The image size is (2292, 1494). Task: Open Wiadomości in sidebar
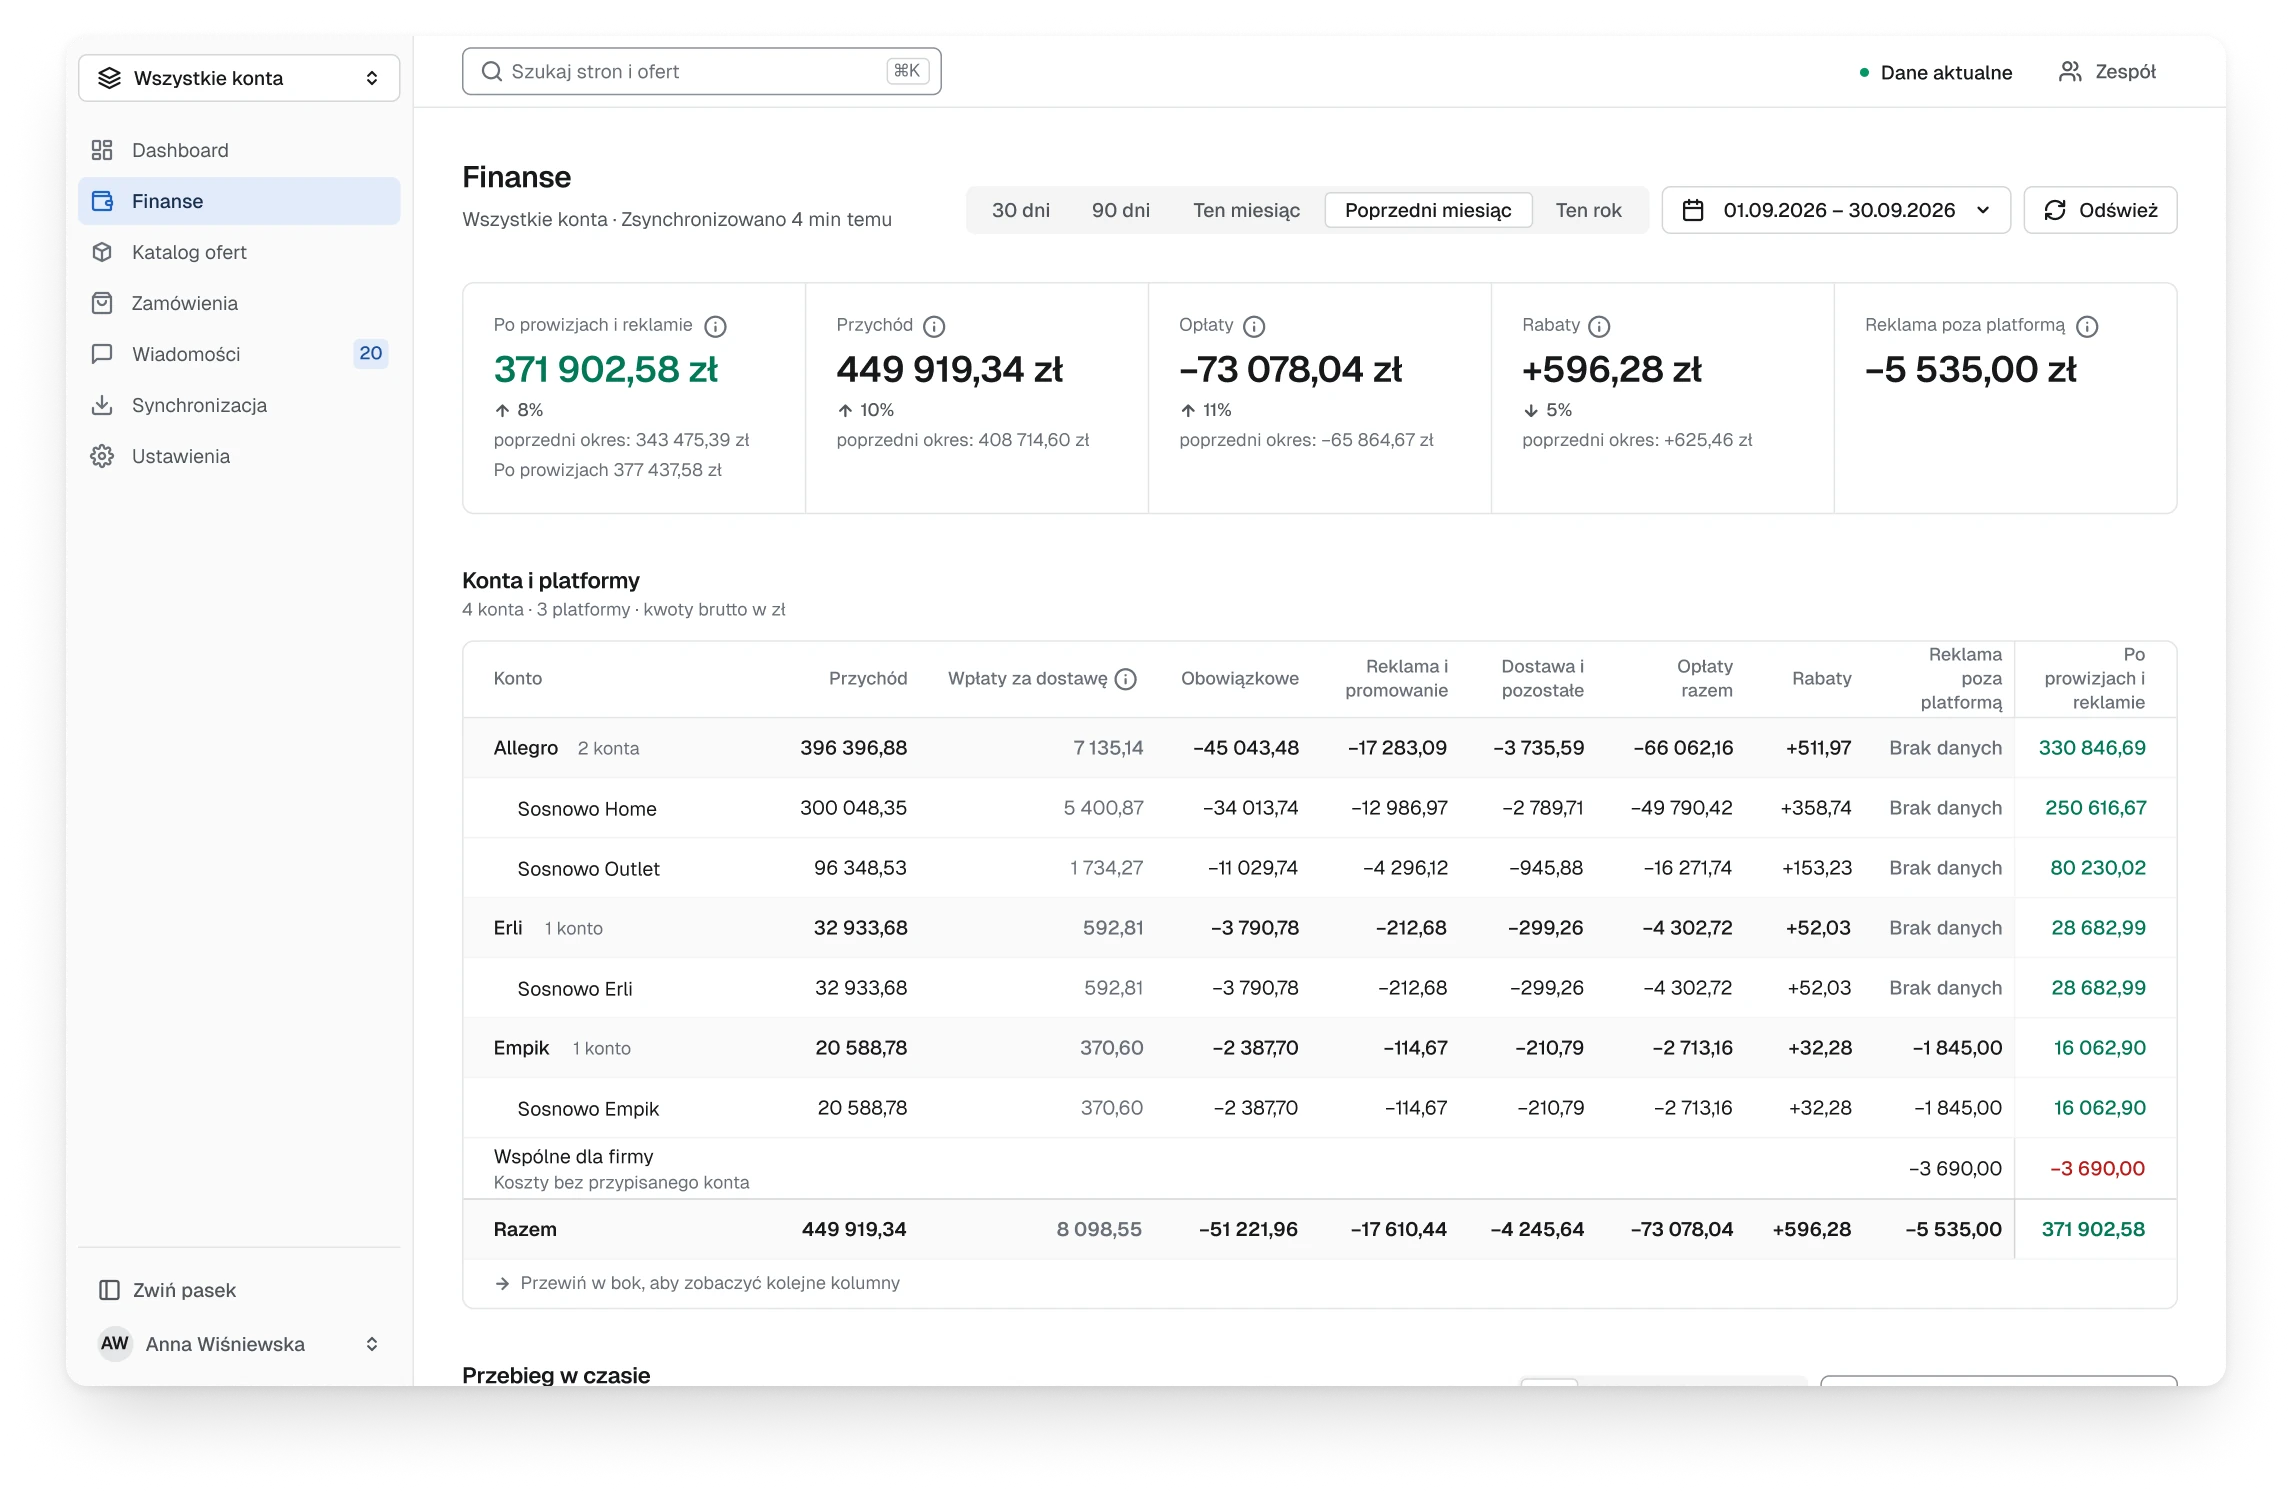239,354
